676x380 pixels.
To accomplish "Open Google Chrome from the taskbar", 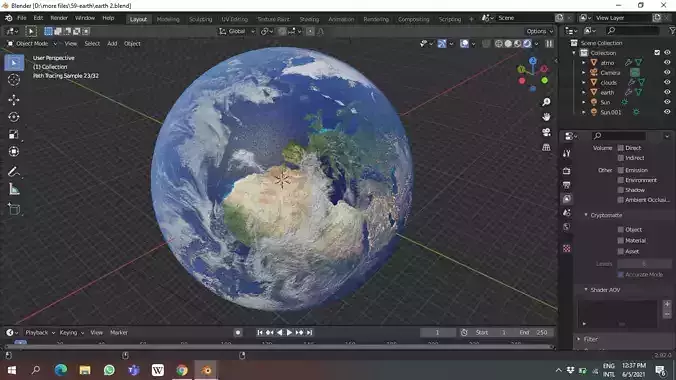I will pos(182,370).
